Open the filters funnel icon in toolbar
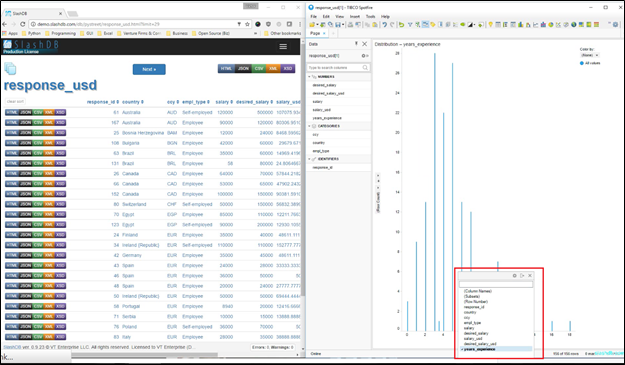 click(410, 25)
